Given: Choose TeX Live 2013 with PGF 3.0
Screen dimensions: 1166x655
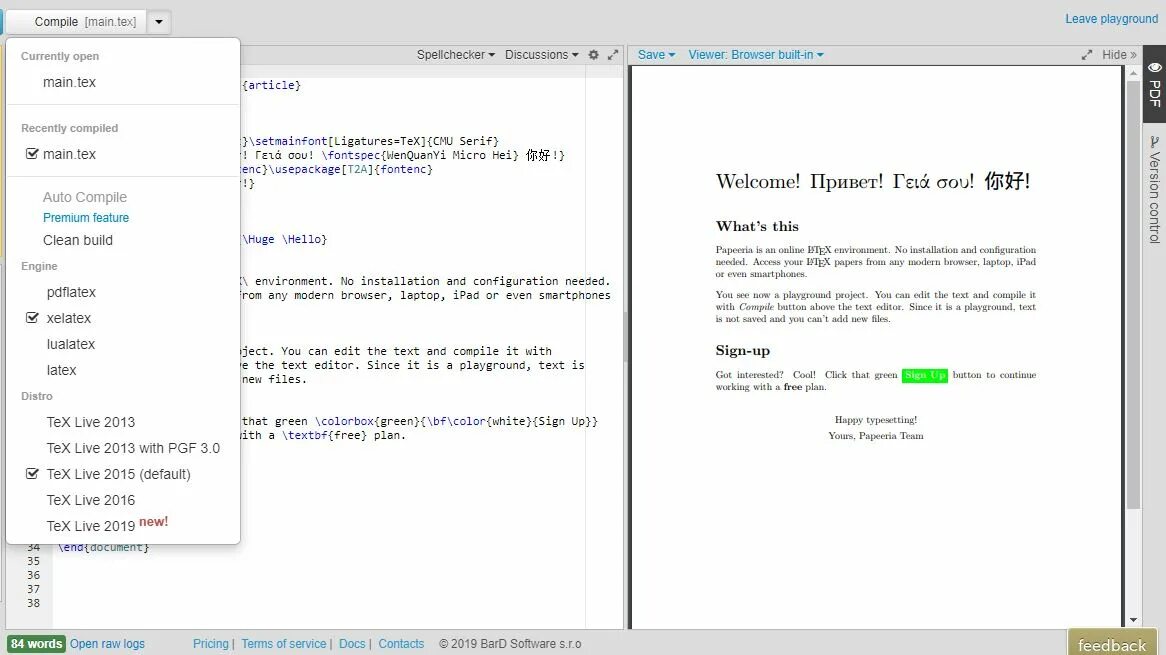Looking at the screenshot, I should tap(133, 448).
